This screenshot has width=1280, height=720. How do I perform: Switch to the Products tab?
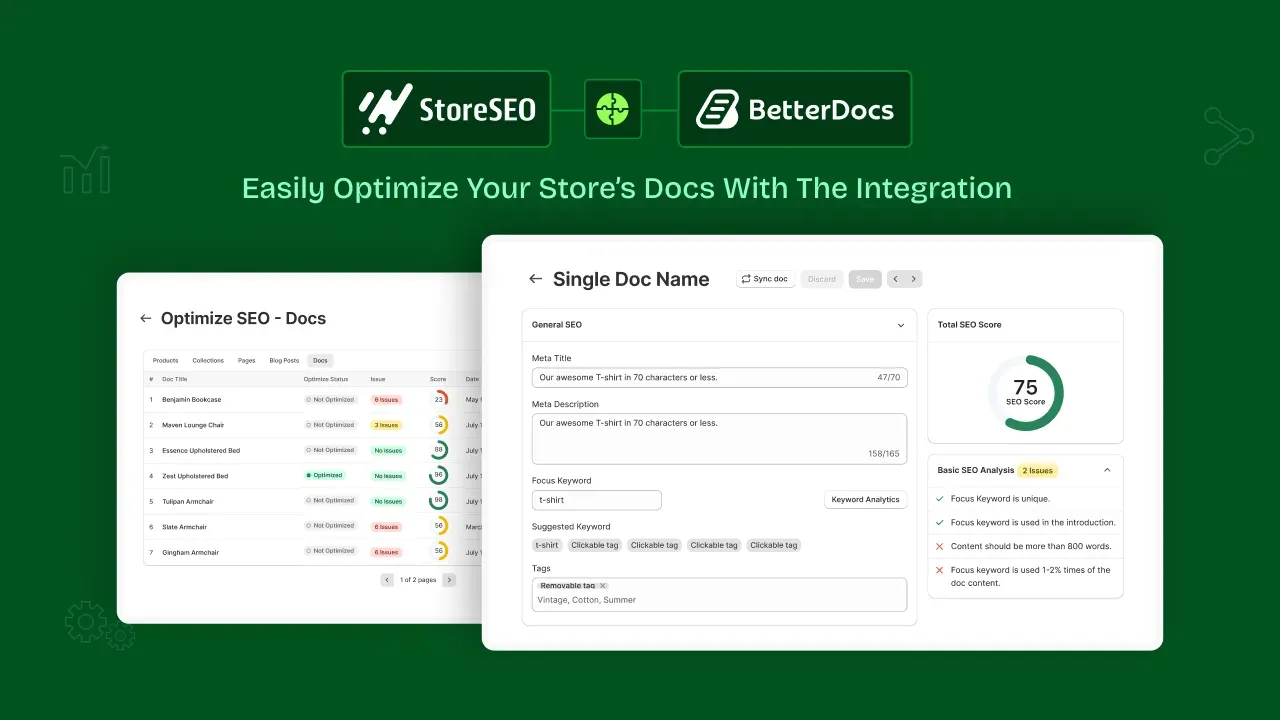tap(166, 360)
